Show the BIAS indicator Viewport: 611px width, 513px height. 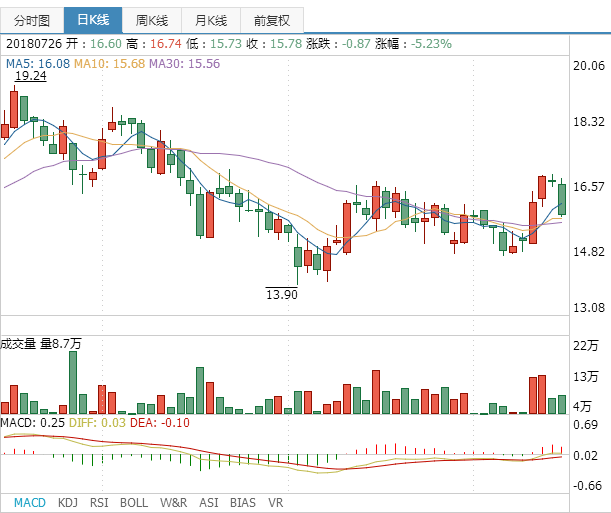pos(242,502)
